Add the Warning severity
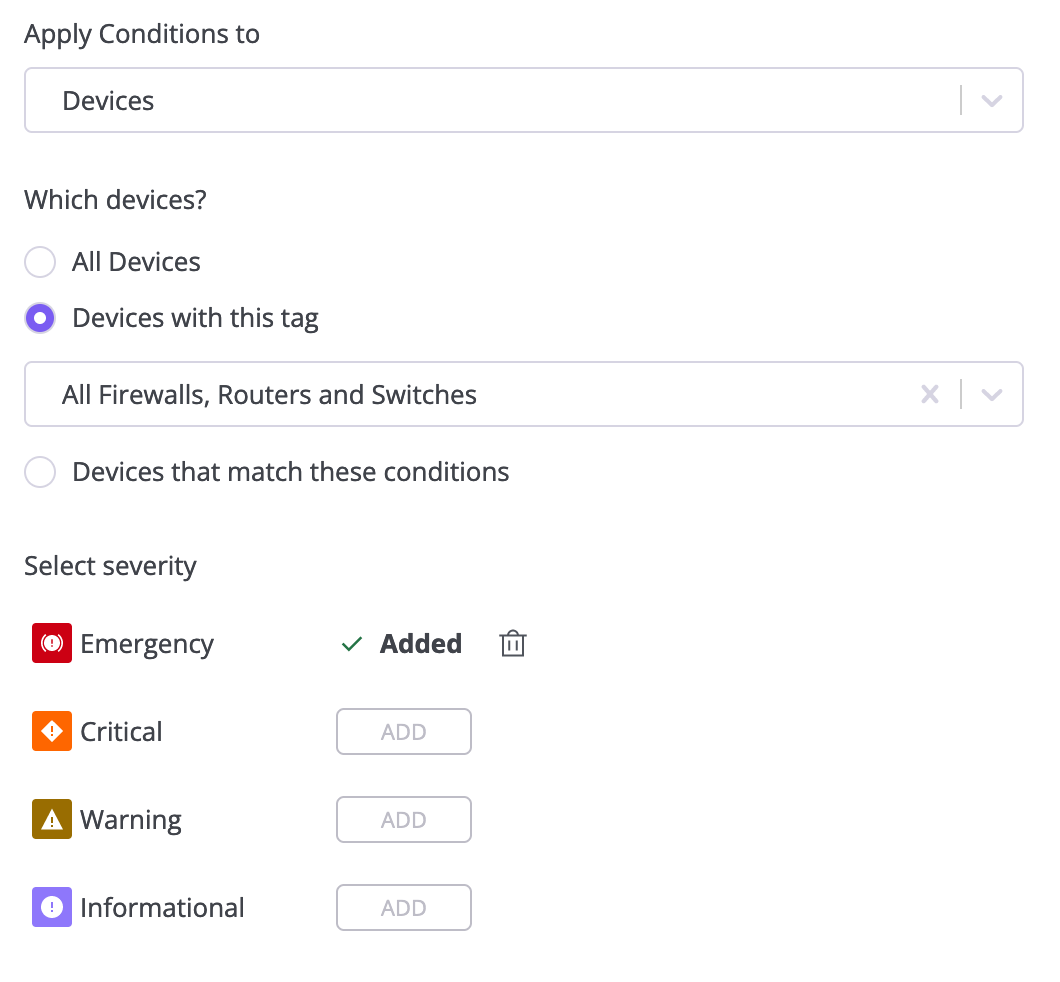This screenshot has height=982, width=1060. (x=404, y=819)
